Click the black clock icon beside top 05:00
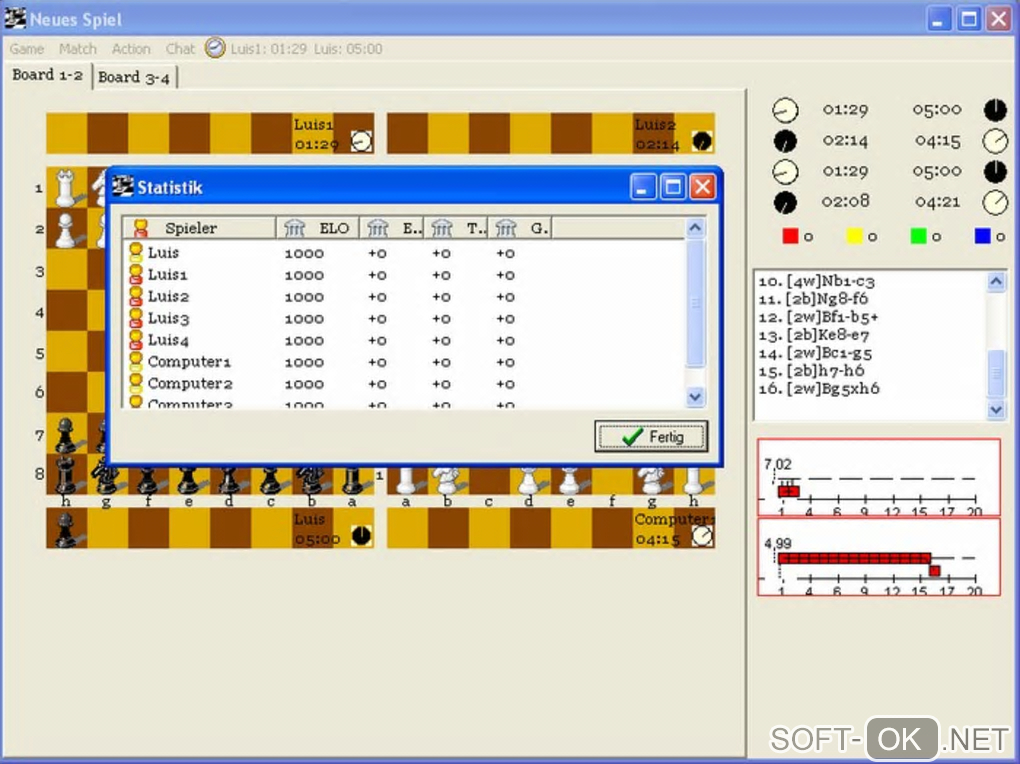Screen dimensions: 1020x764 (995, 110)
